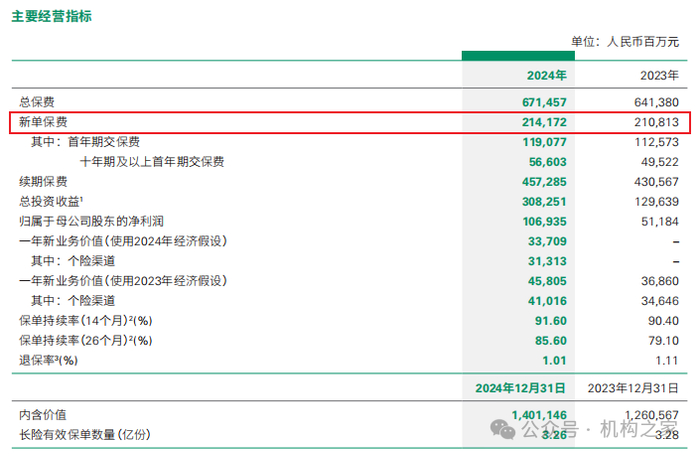Image resolution: width=700 pixels, height=457 pixels.
Task: Click the value 119,077
Action: click(544, 142)
